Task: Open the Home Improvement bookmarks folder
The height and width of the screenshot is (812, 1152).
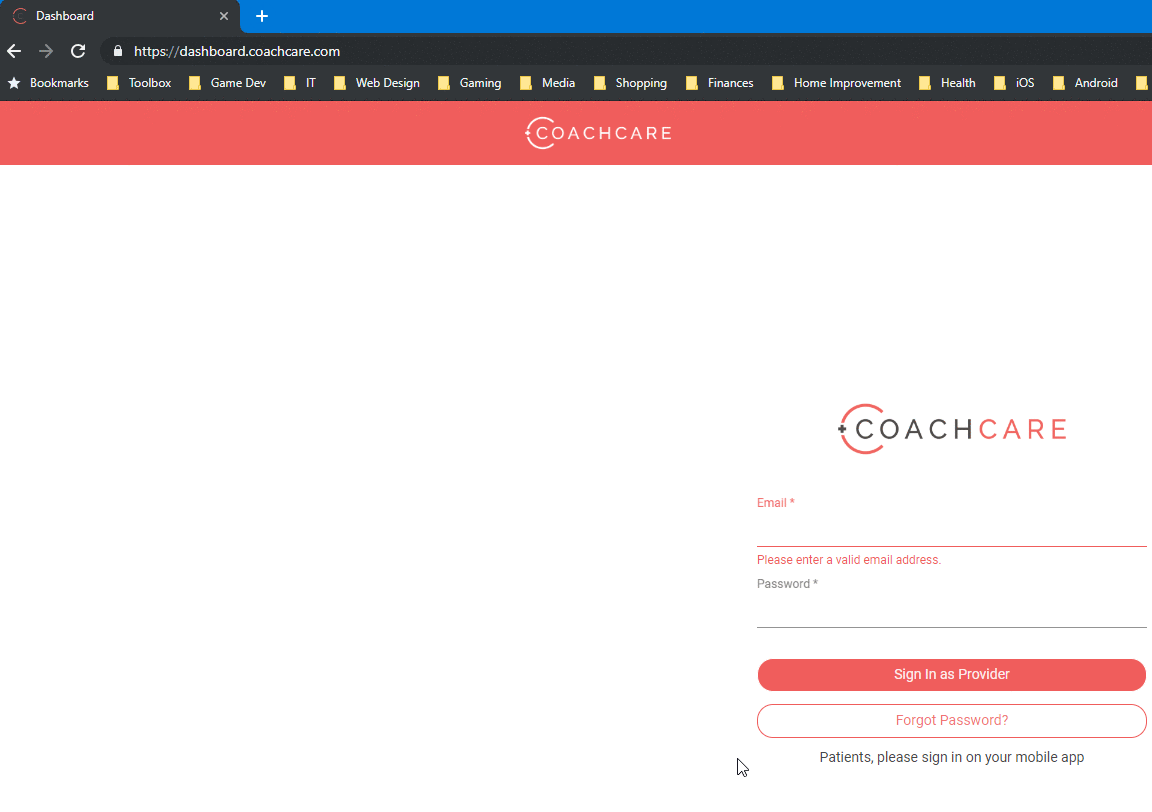Action: [x=836, y=83]
